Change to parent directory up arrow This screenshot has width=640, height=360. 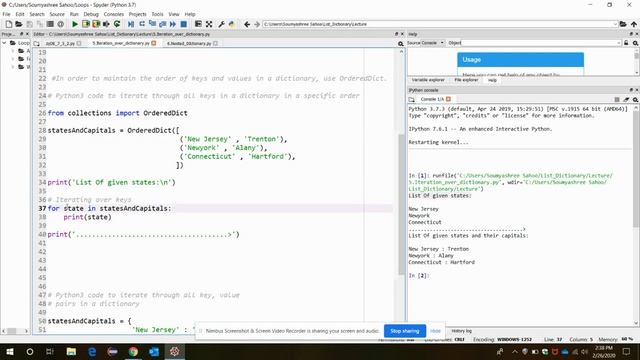[x=634, y=24]
